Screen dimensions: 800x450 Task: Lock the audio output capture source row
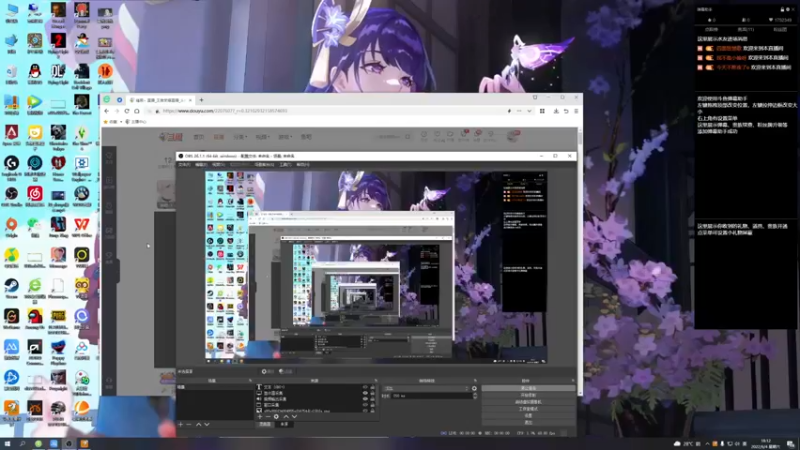coord(373,398)
